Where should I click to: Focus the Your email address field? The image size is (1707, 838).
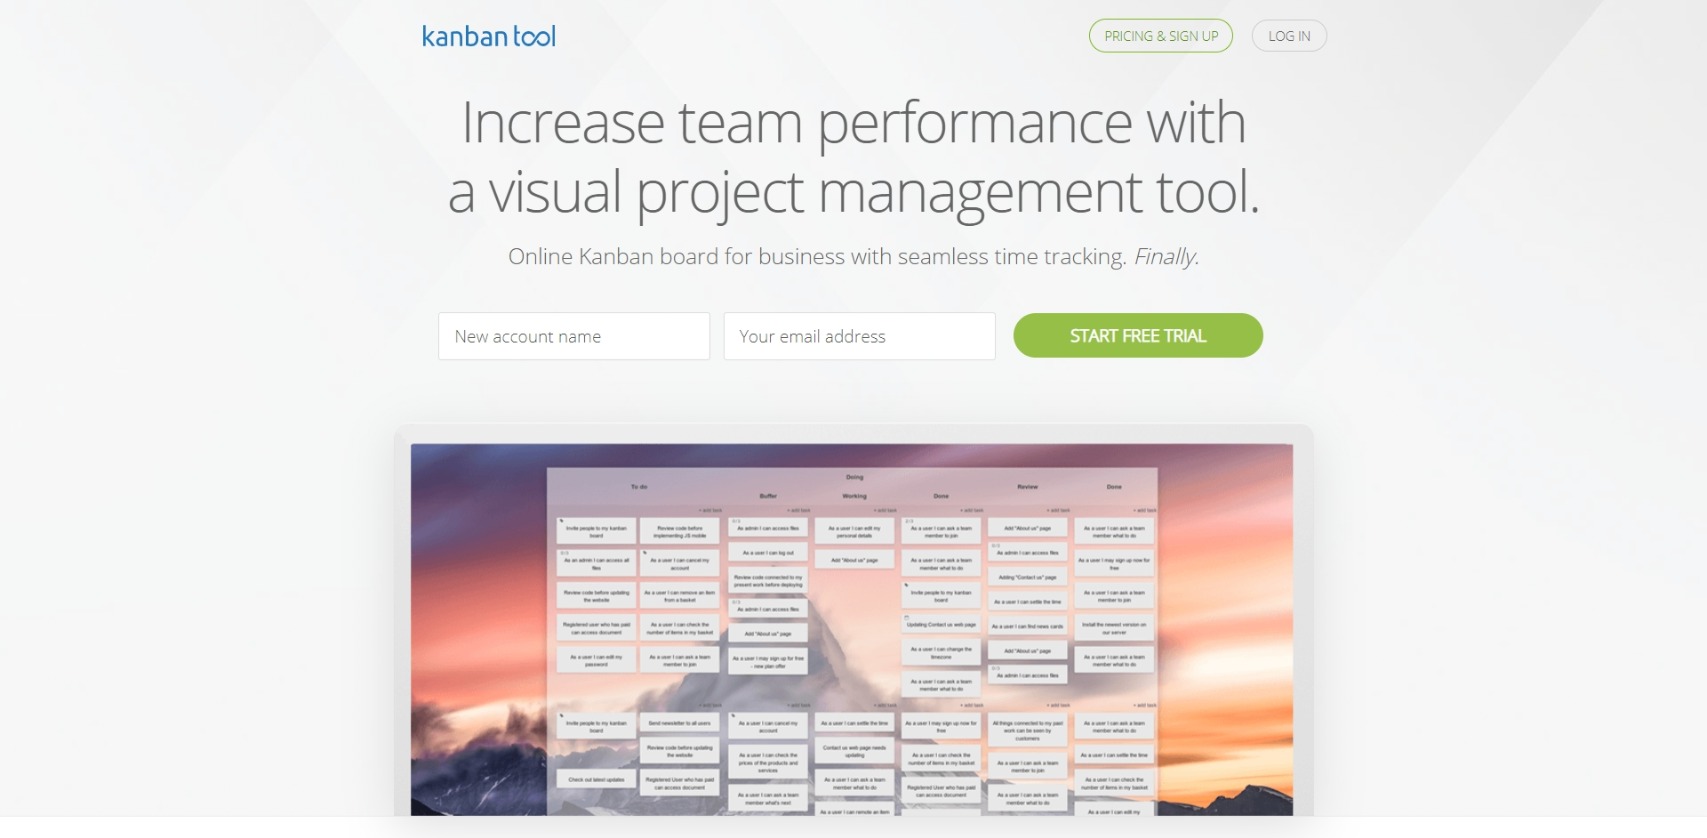[x=859, y=336]
